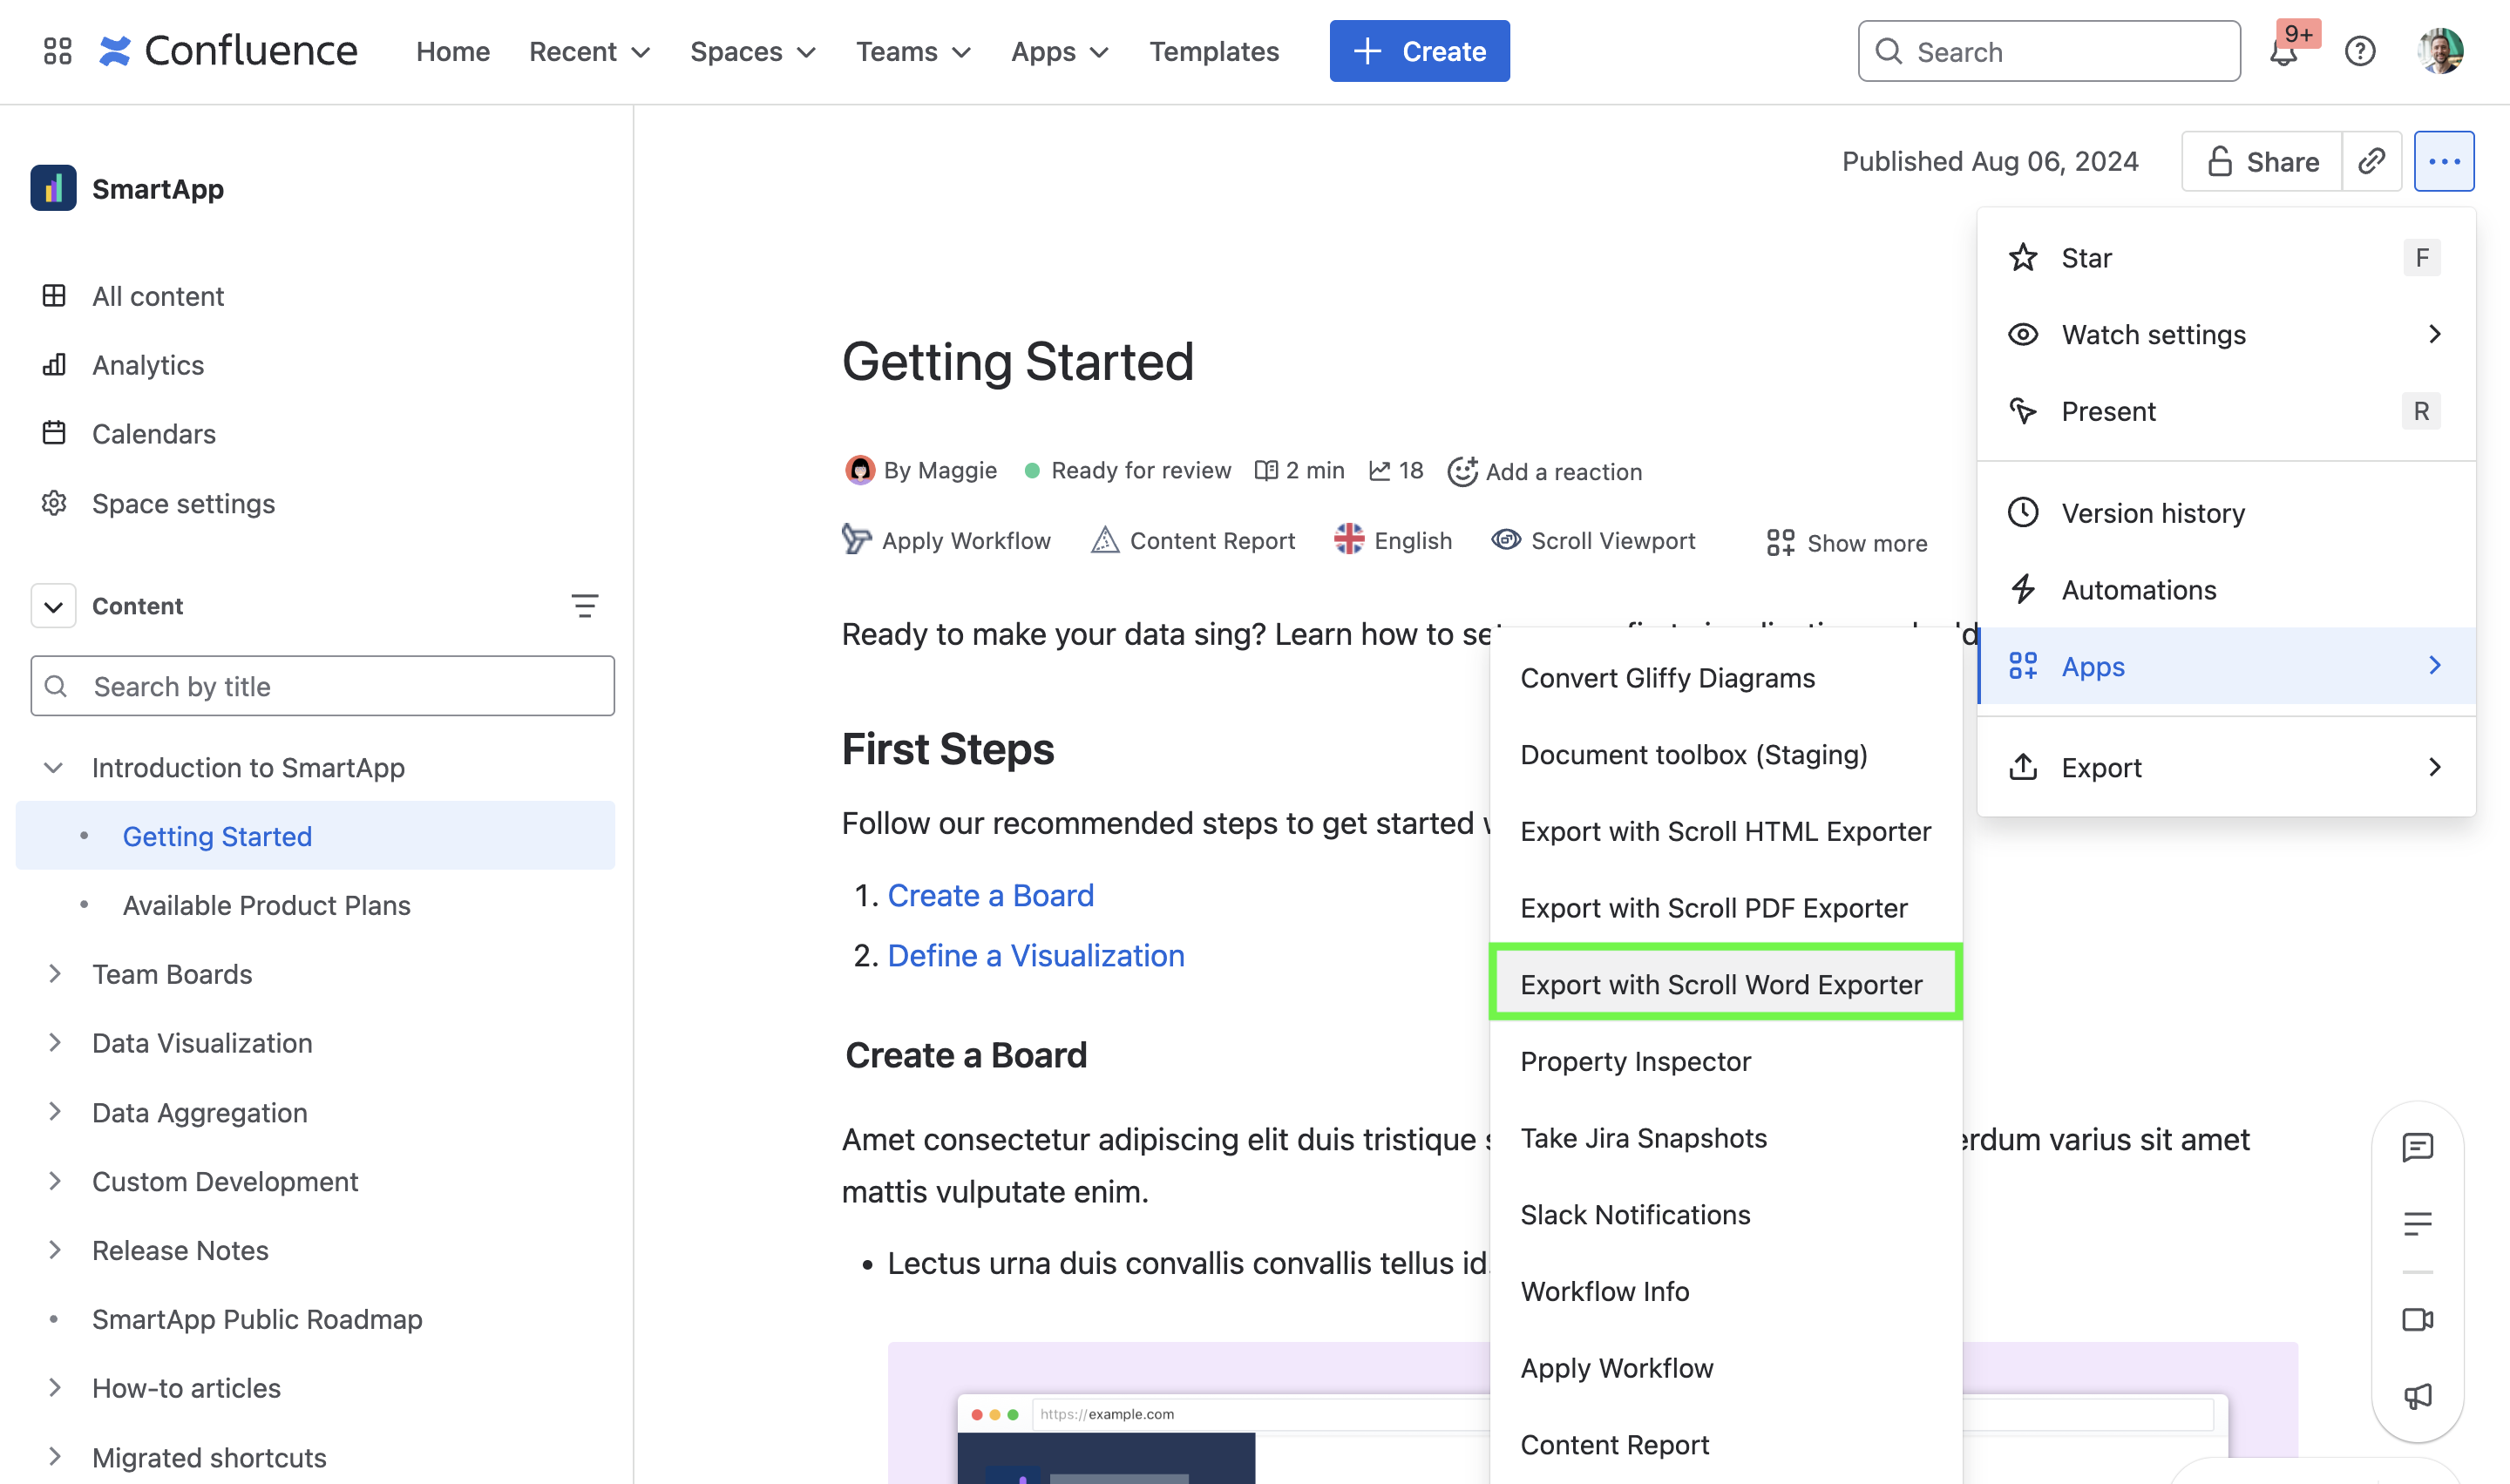
Task: Click the Ready for review status
Action: pos(1140,470)
